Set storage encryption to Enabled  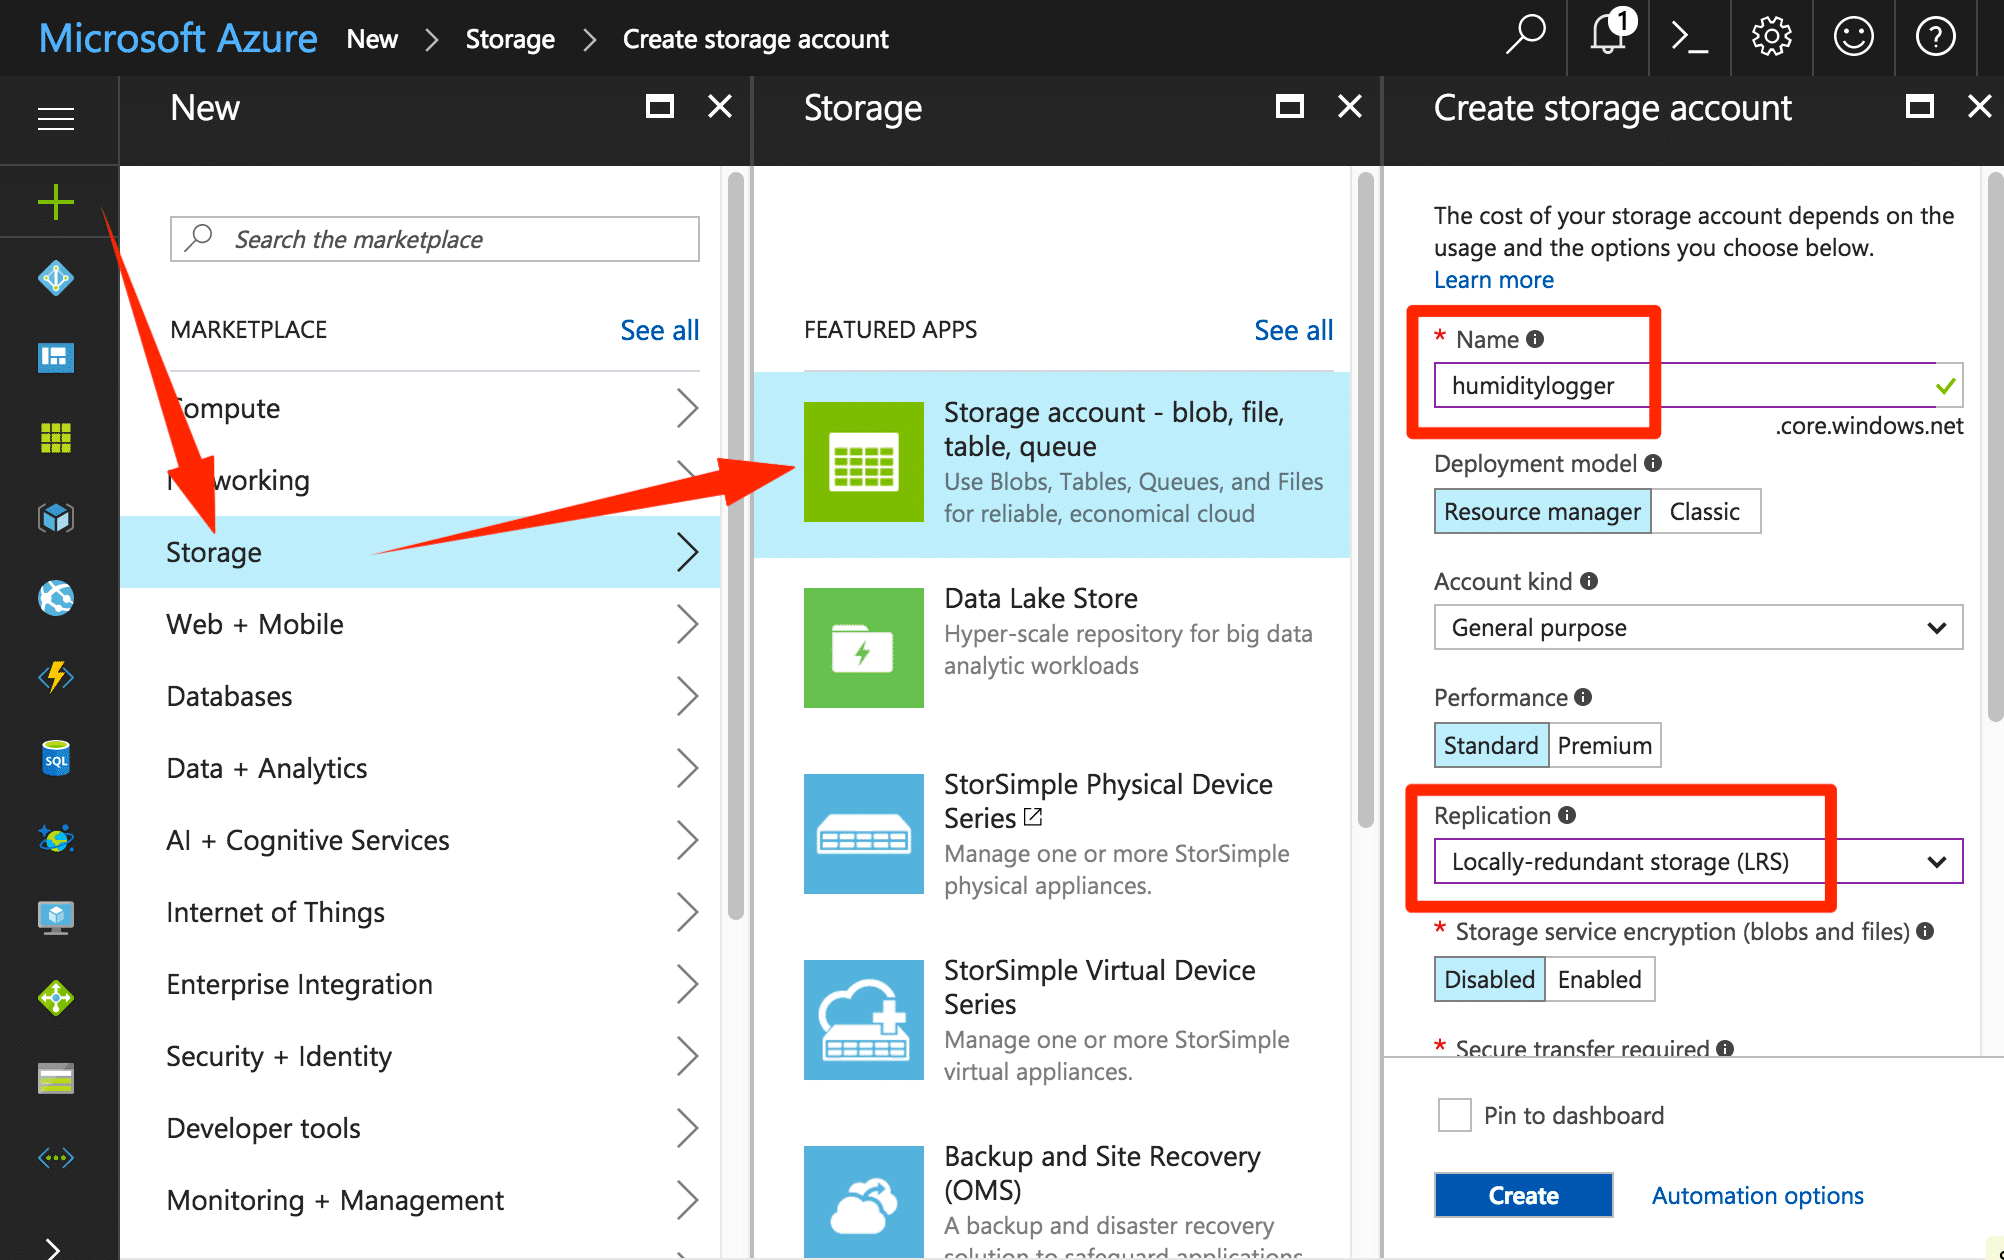[x=1600, y=979]
